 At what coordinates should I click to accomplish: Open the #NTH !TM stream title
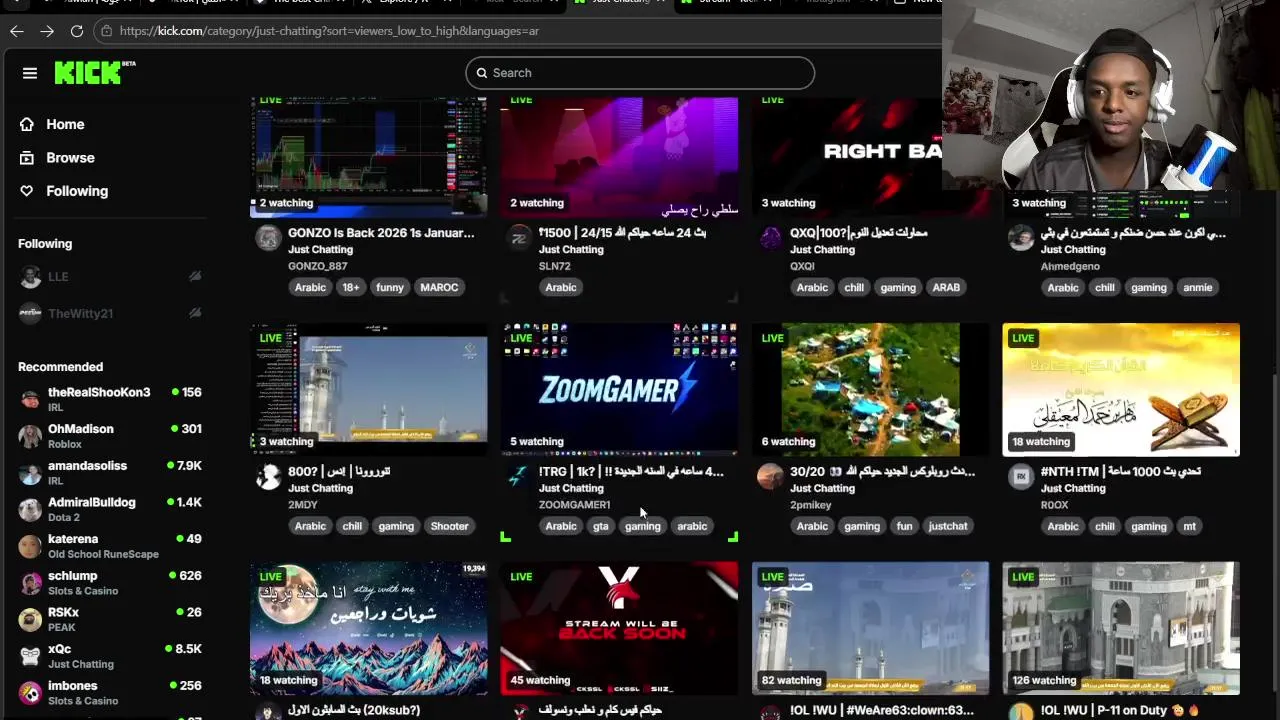tap(1121, 471)
